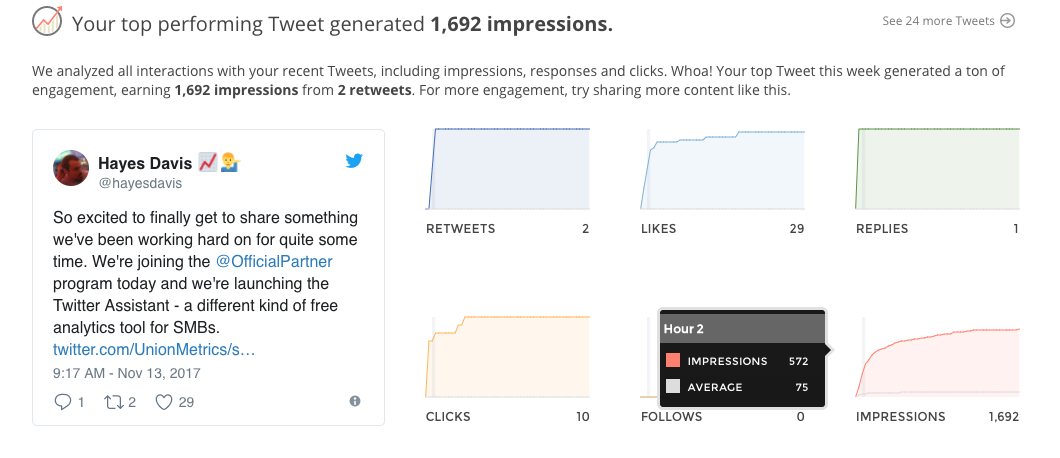The image size is (1060, 458).
Task: Click the retweet arrows icon on the tweet
Action: (112, 403)
